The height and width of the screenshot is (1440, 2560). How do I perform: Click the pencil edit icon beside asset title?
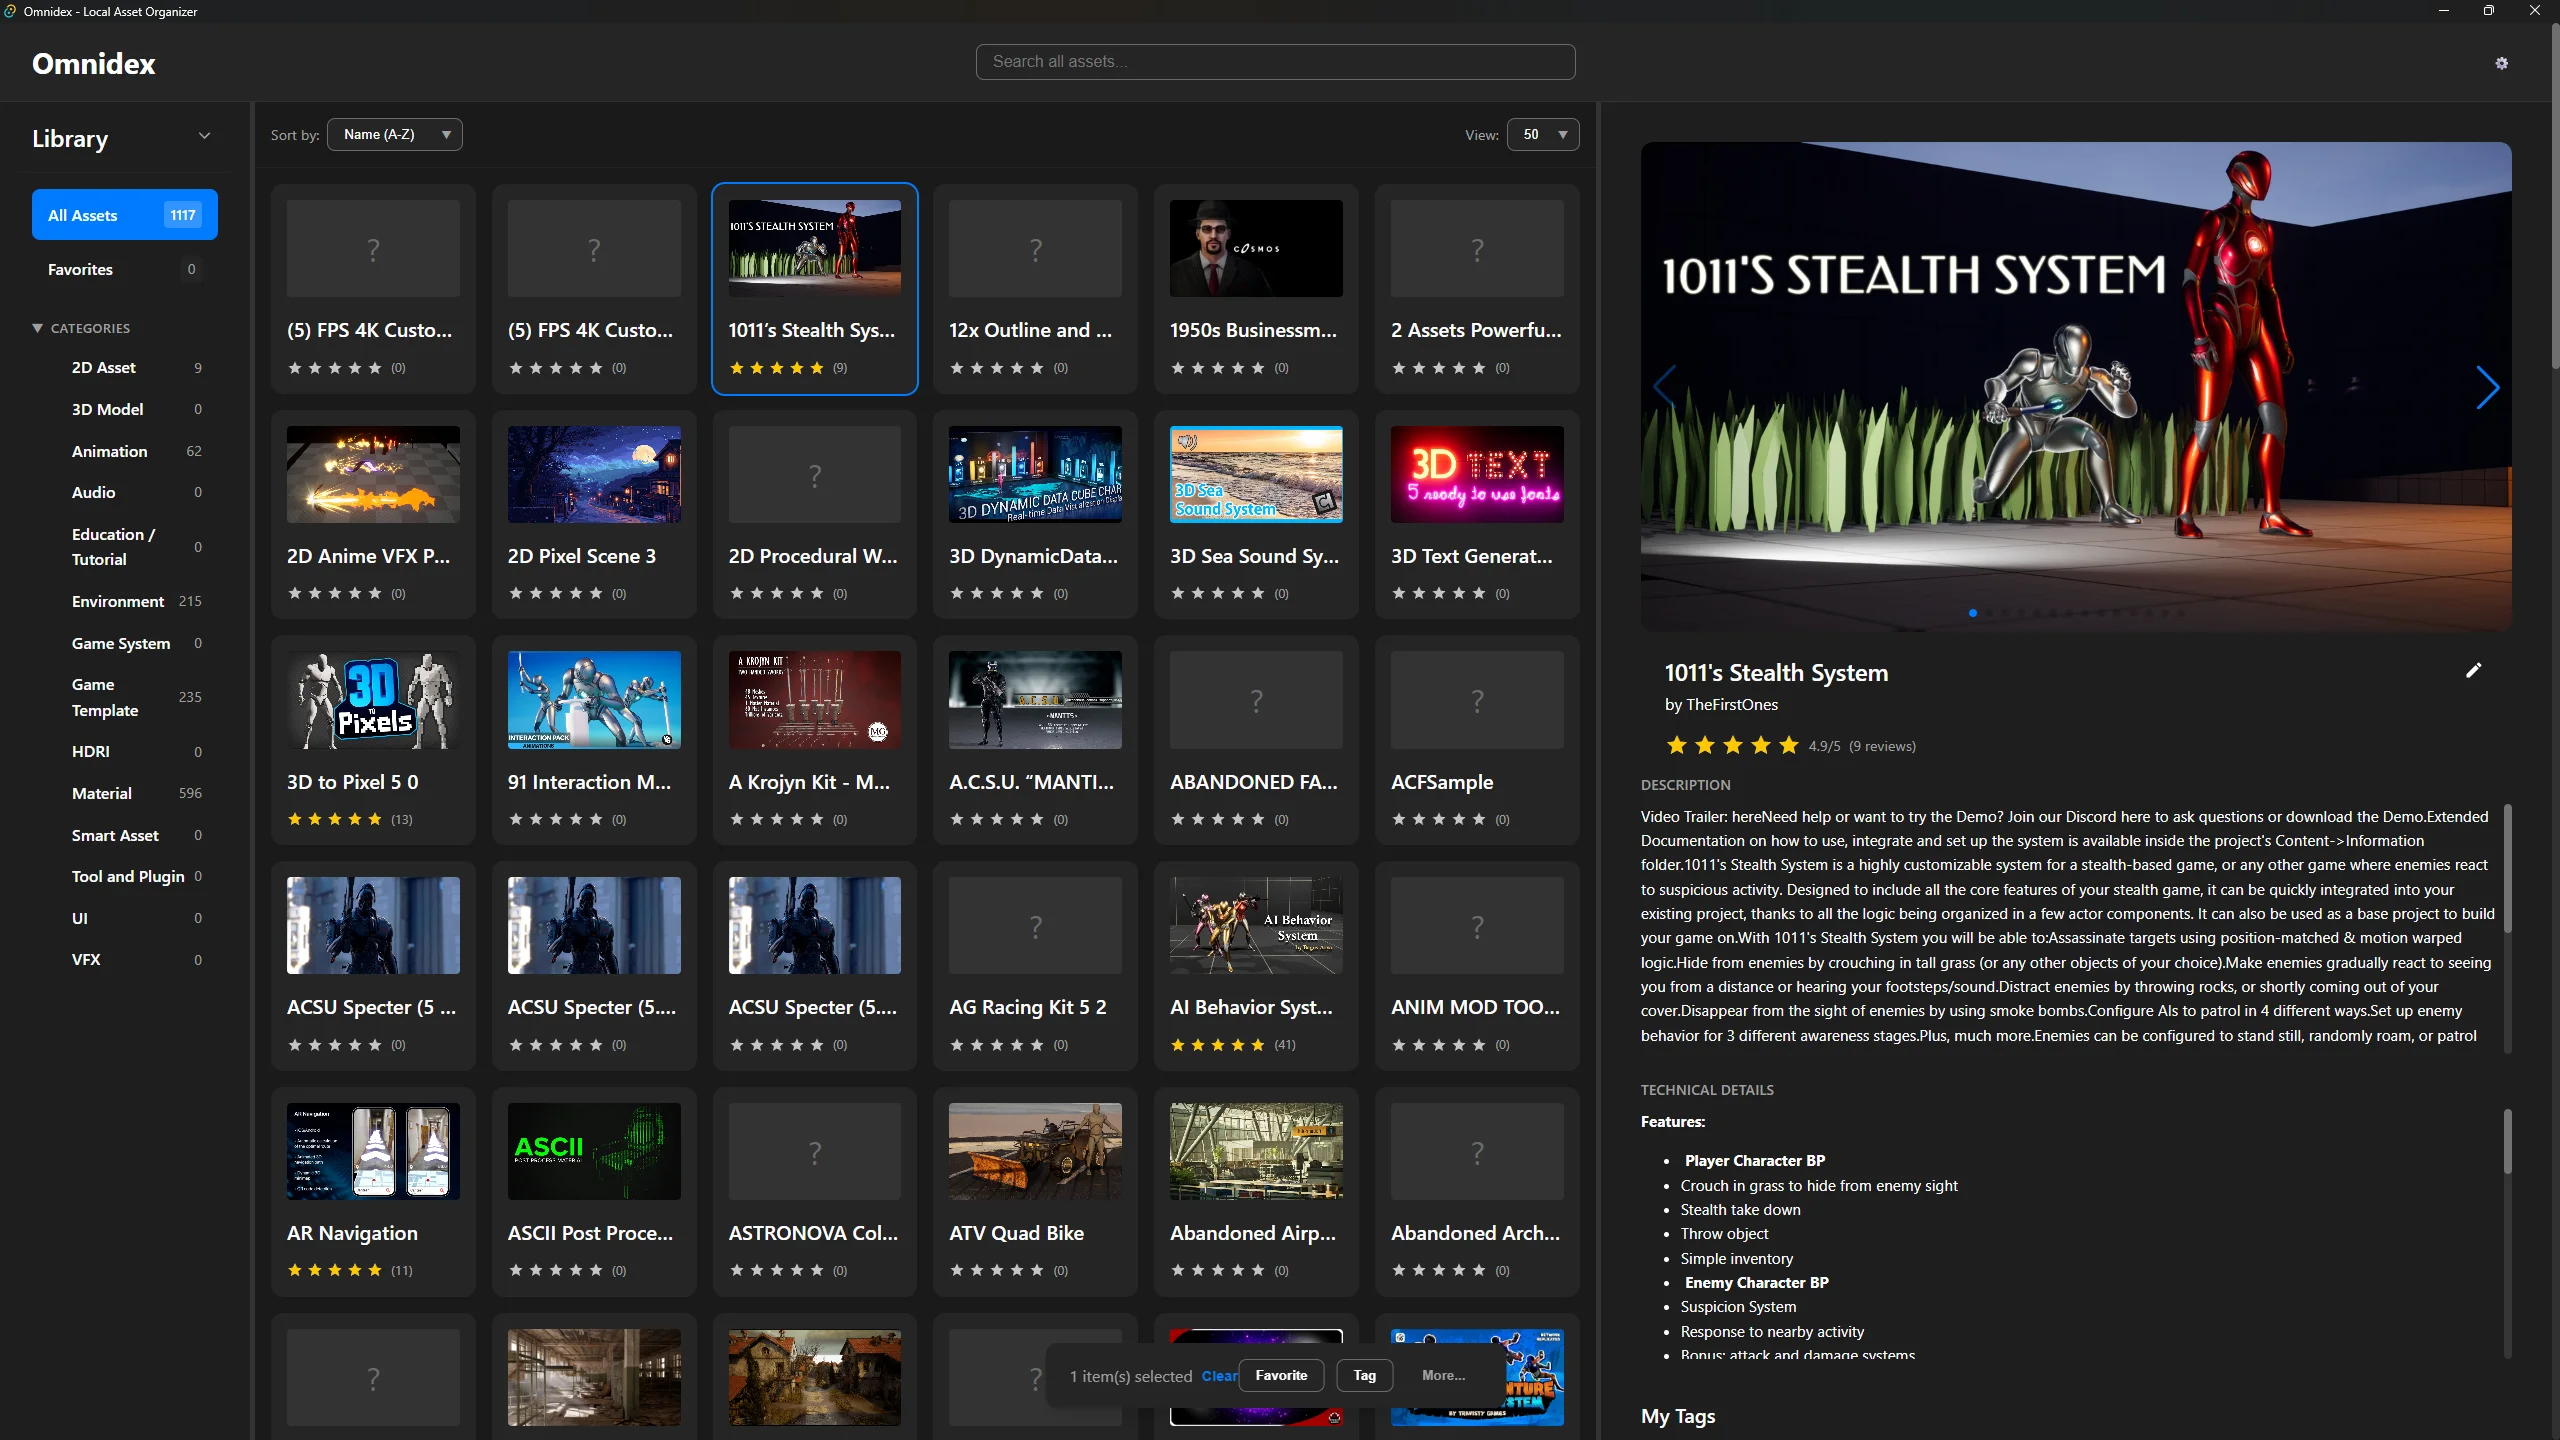(2473, 670)
